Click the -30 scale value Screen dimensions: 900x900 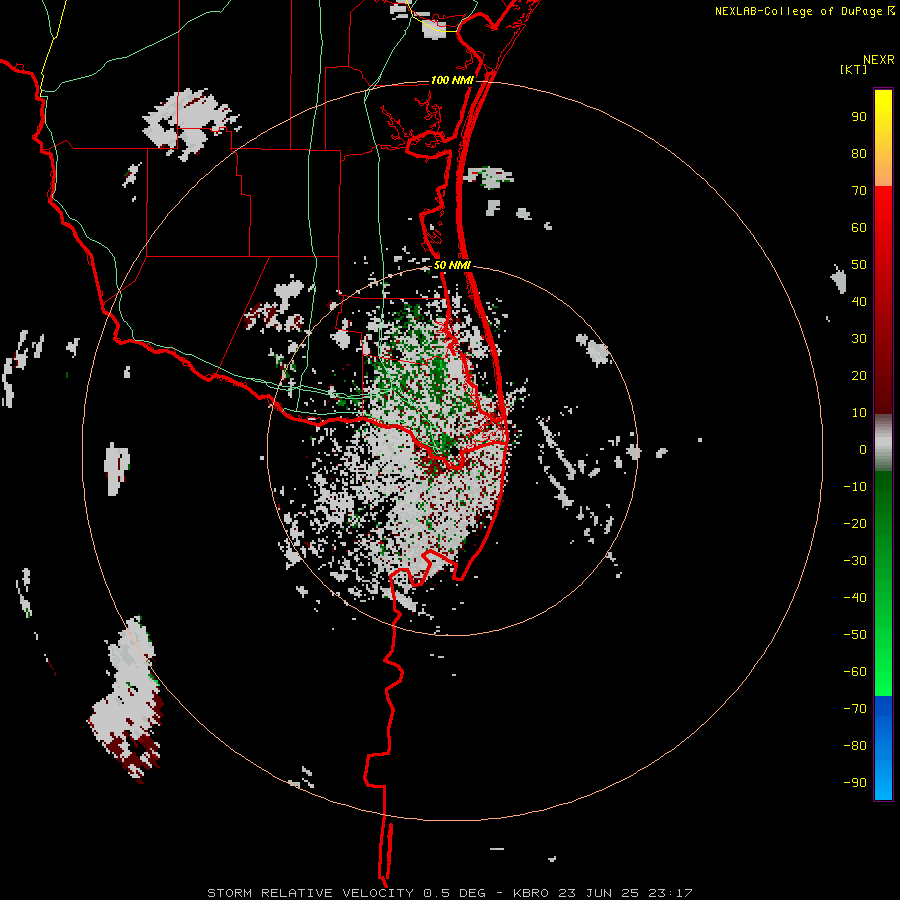pos(855,561)
